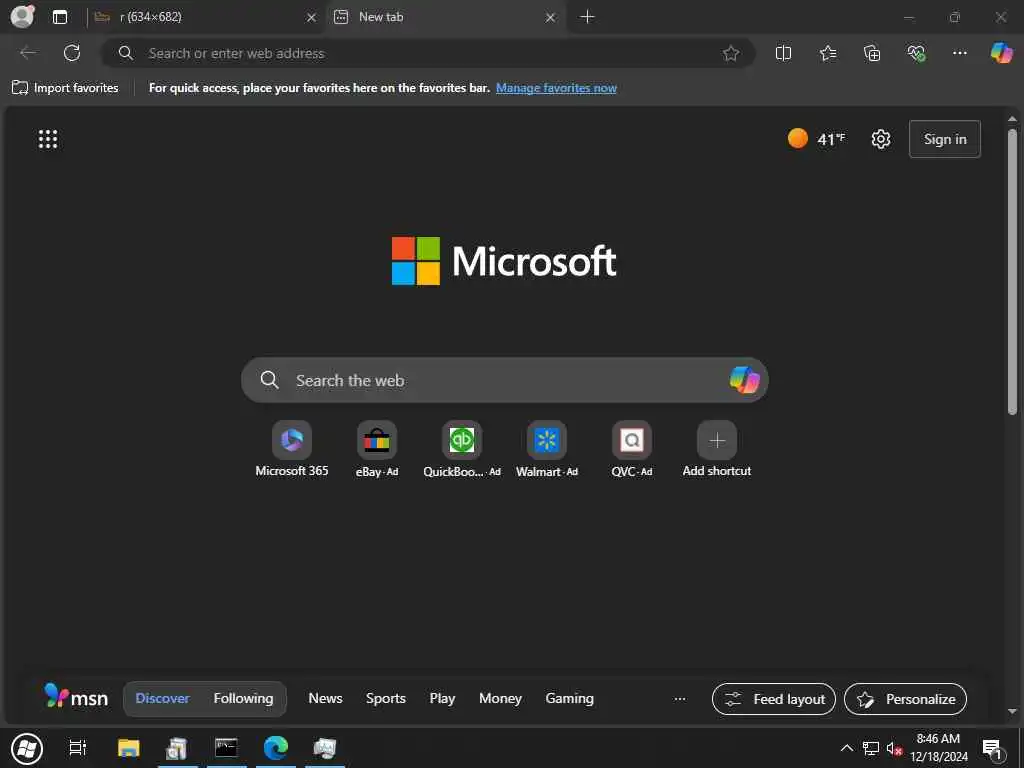Open the QVC shortcut
The width and height of the screenshot is (1024, 768).
point(632,449)
